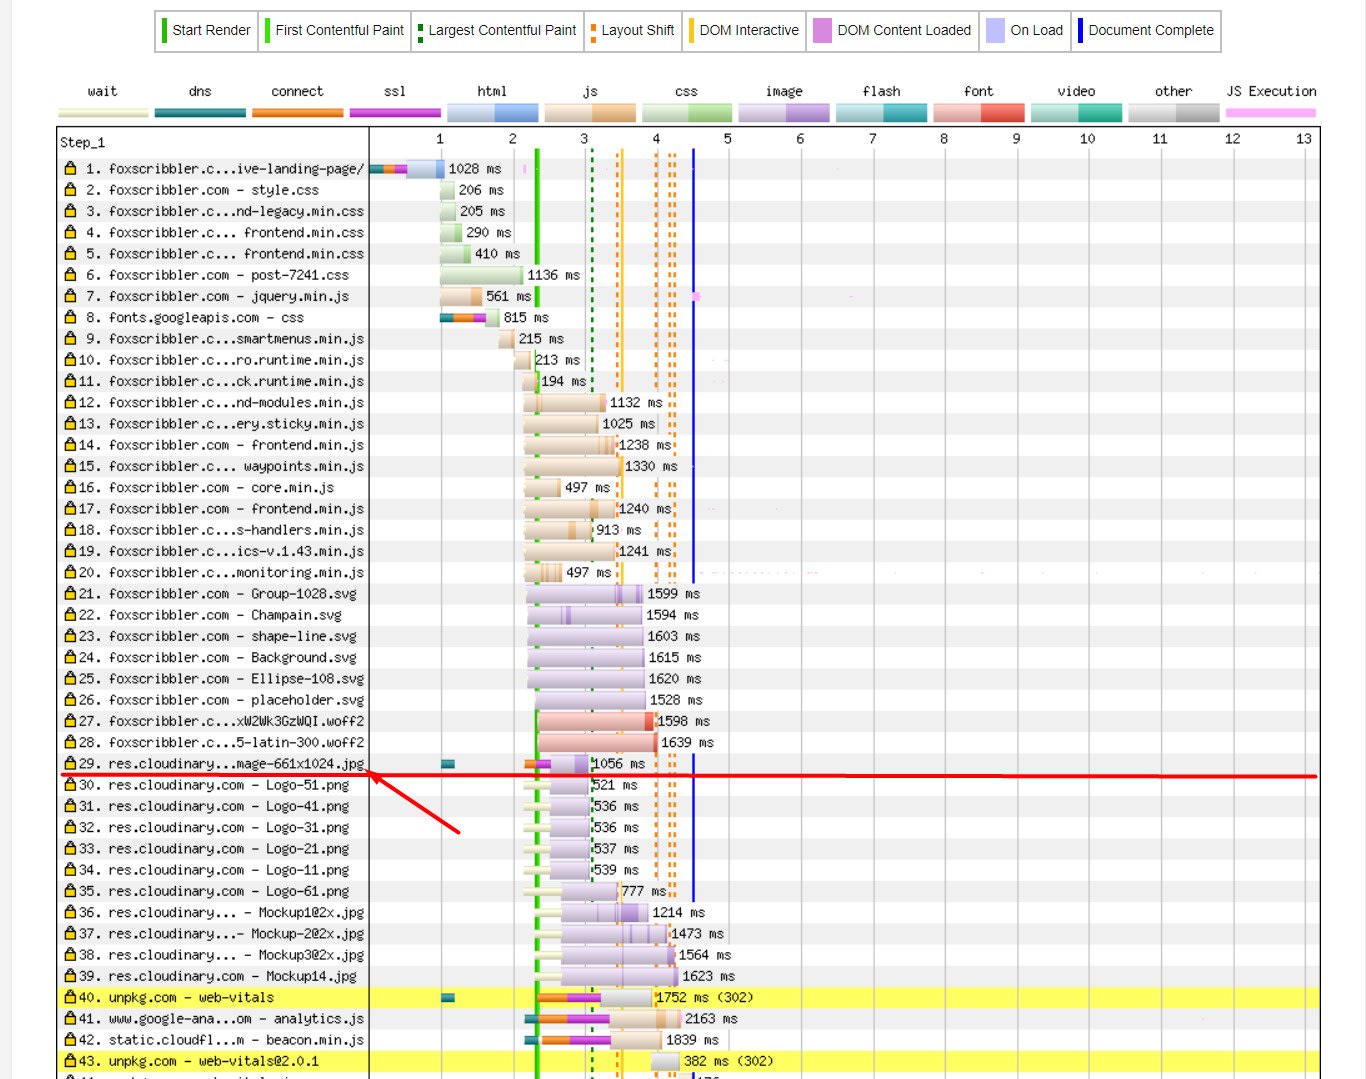Click the lock icon beside Logo-51.png
Viewport: 1366px width, 1079px height.
(70, 784)
